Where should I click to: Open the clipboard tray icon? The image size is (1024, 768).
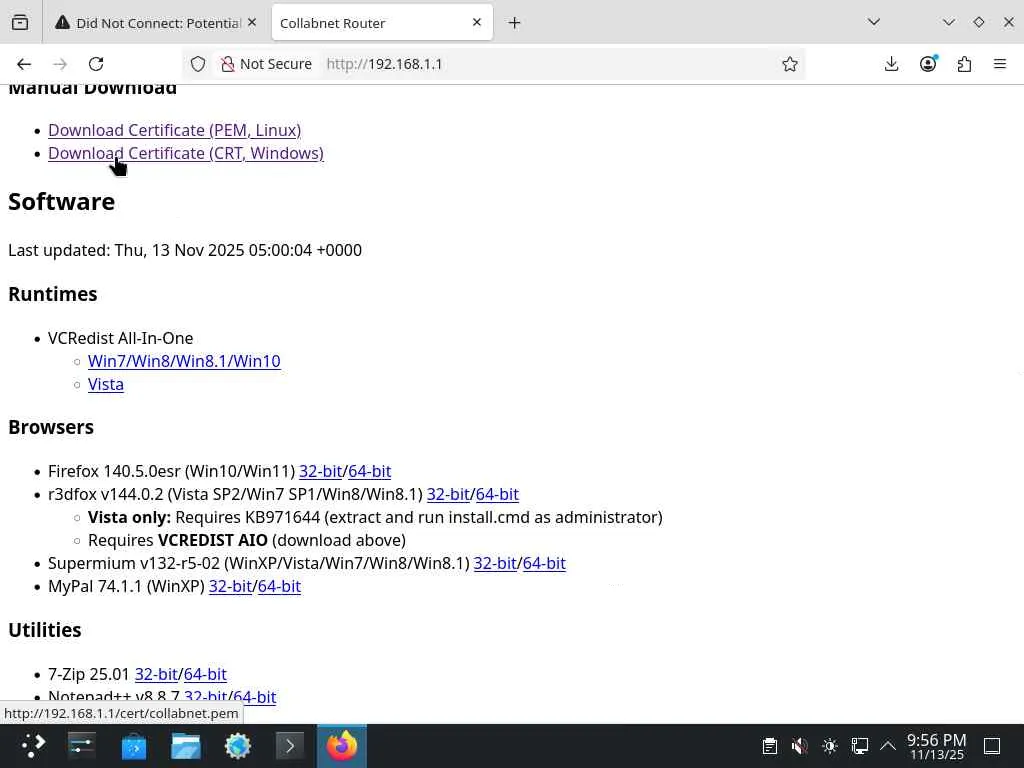click(769, 746)
